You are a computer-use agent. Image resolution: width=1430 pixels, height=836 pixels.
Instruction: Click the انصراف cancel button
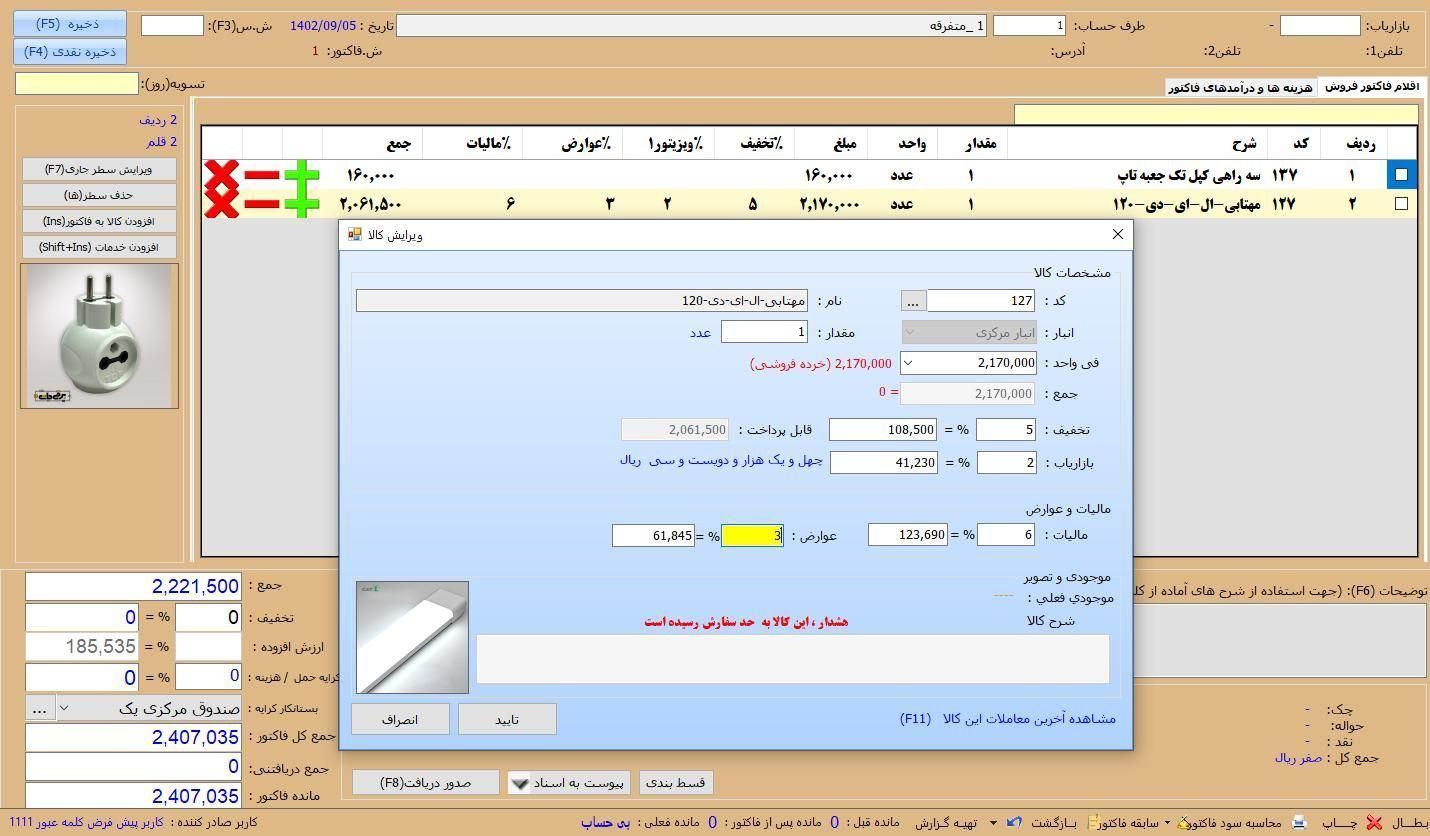400,719
